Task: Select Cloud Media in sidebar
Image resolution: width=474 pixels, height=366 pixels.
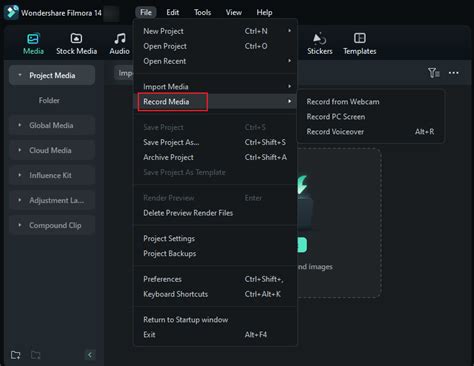Action: click(52, 150)
